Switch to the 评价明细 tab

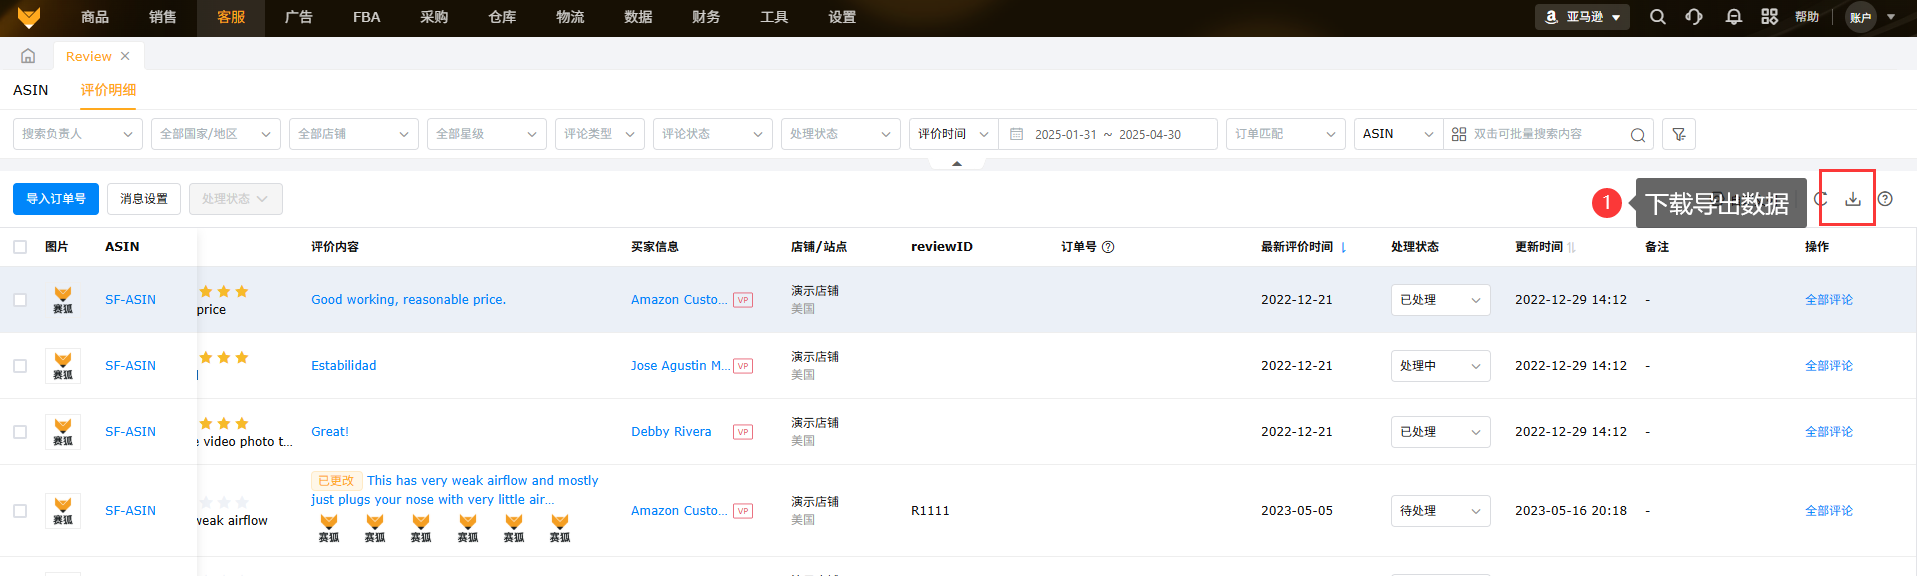click(108, 90)
